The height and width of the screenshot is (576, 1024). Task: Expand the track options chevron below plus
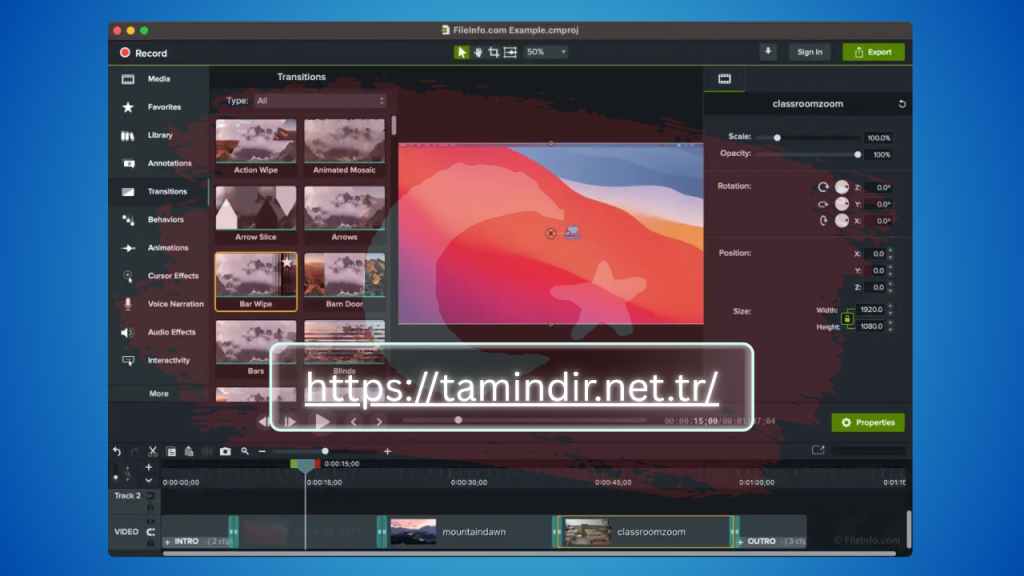tap(149, 480)
